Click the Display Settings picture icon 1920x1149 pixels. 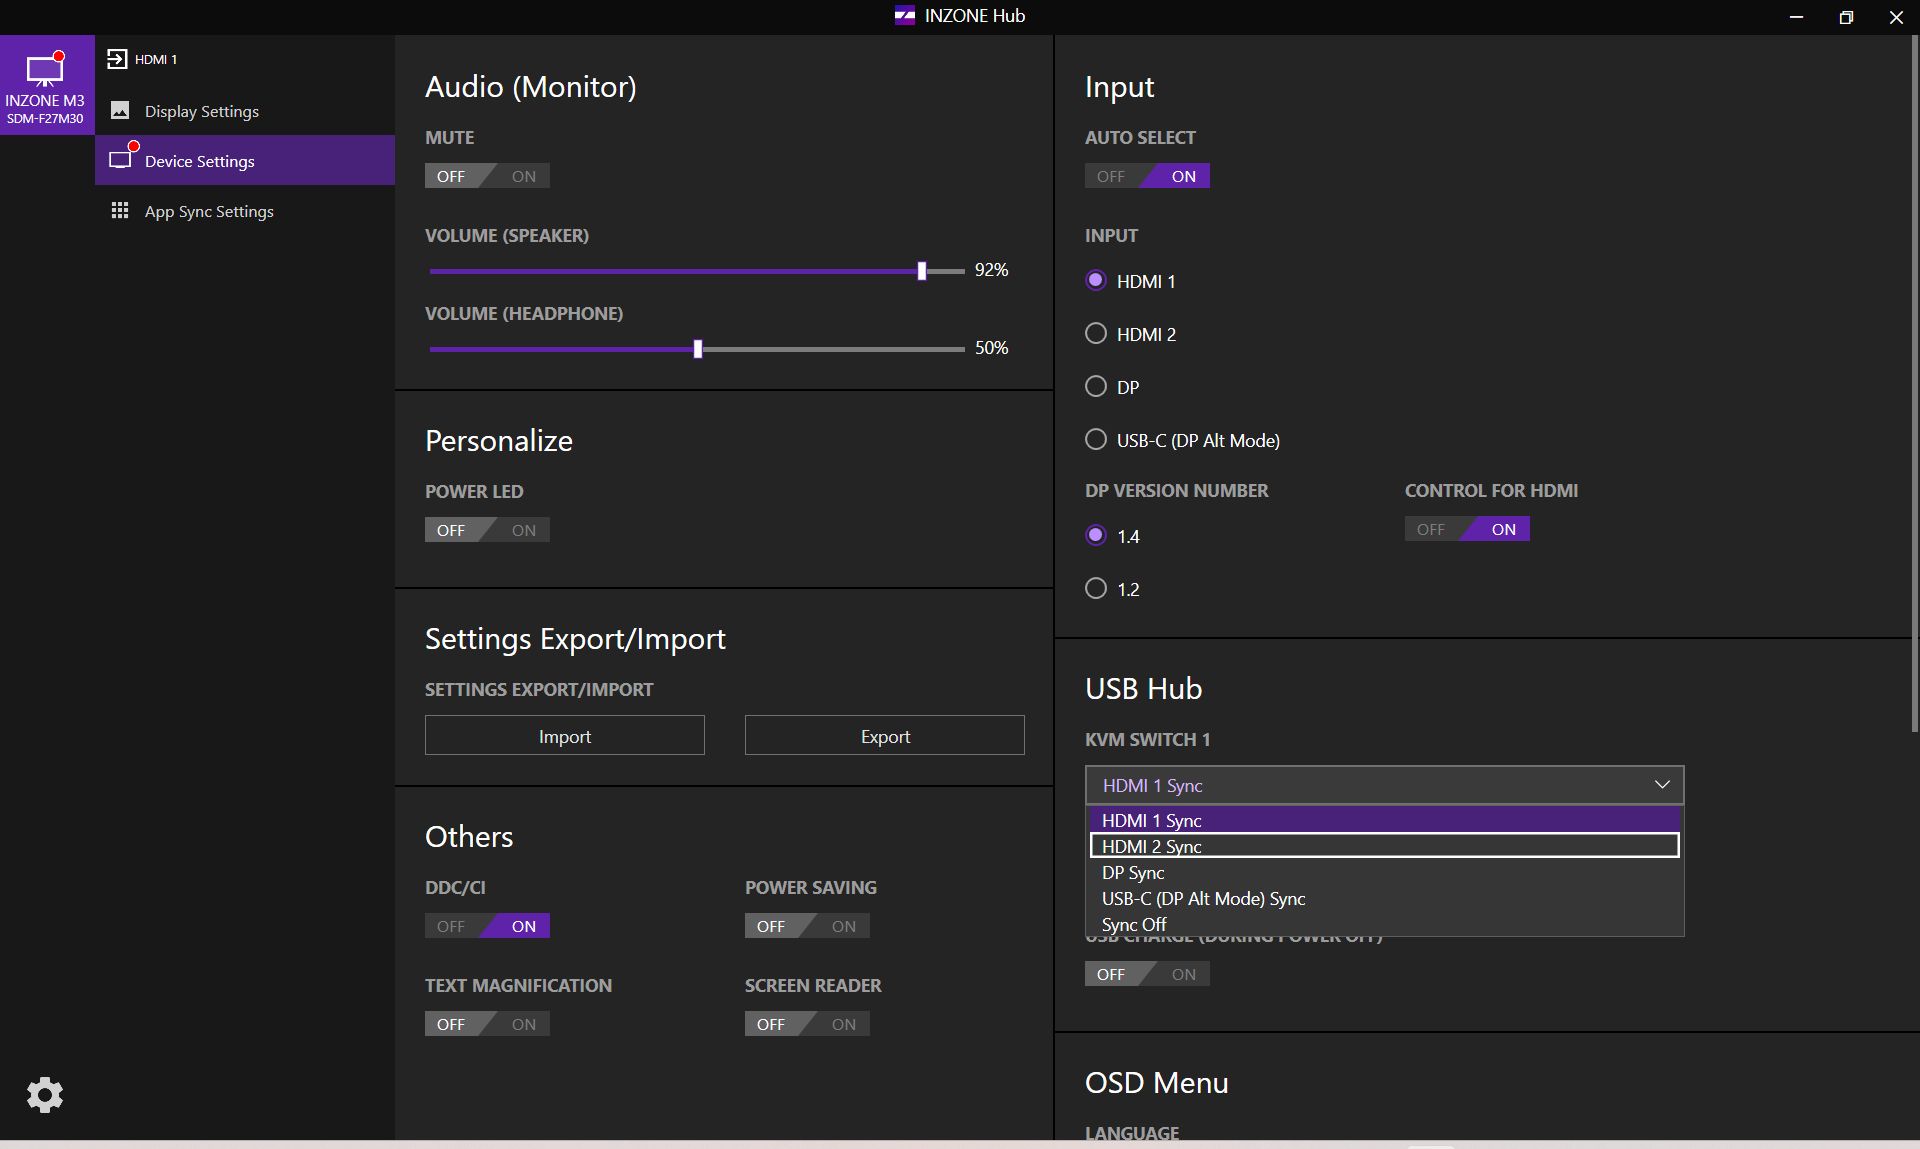[120, 110]
